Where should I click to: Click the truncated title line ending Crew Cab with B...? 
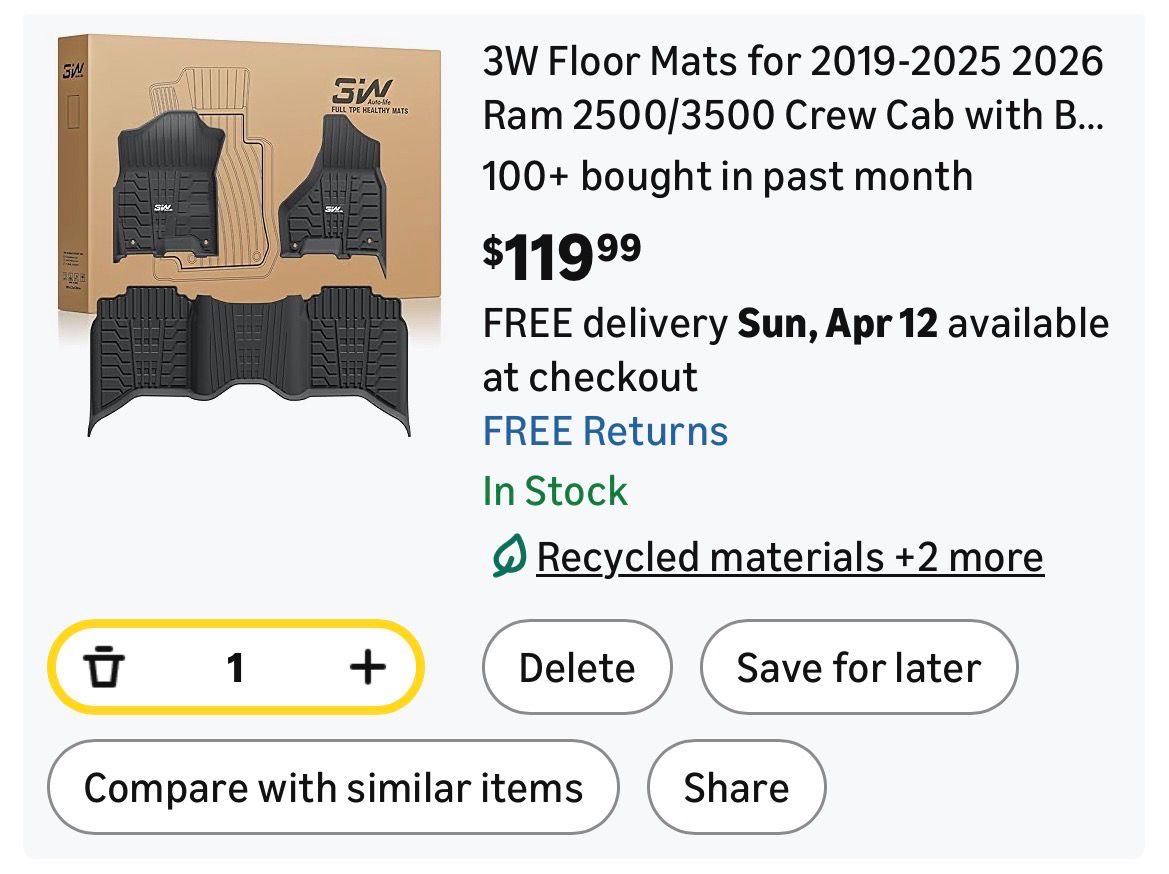click(793, 116)
